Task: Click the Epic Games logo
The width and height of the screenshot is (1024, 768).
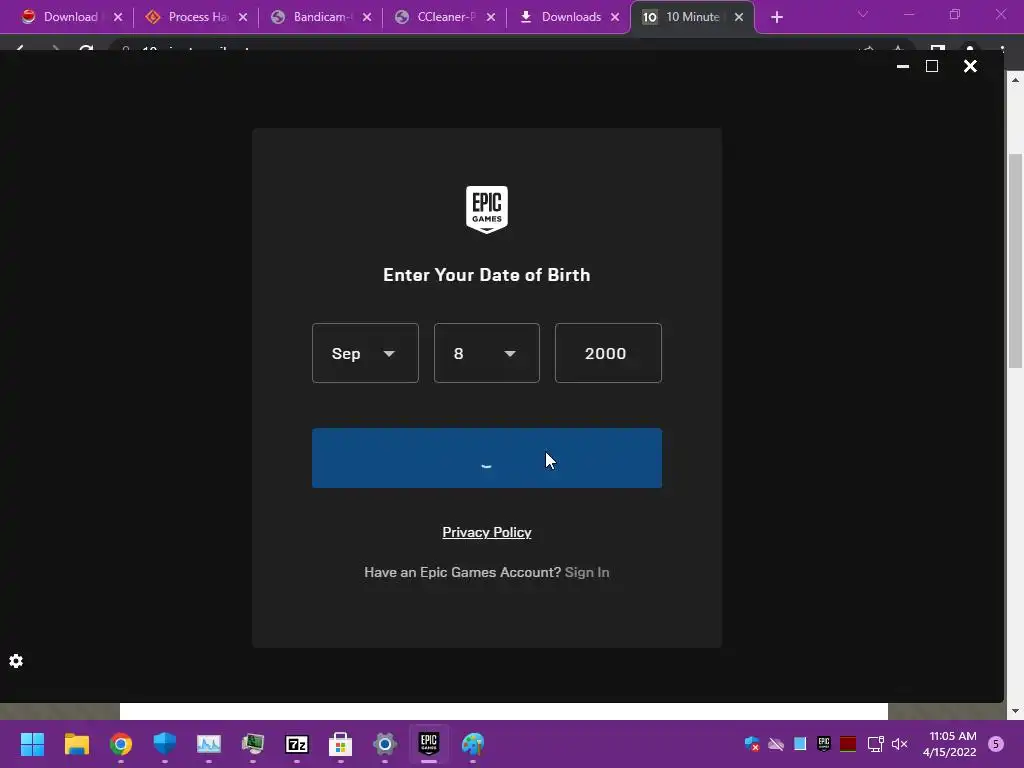Action: [x=487, y=210]
